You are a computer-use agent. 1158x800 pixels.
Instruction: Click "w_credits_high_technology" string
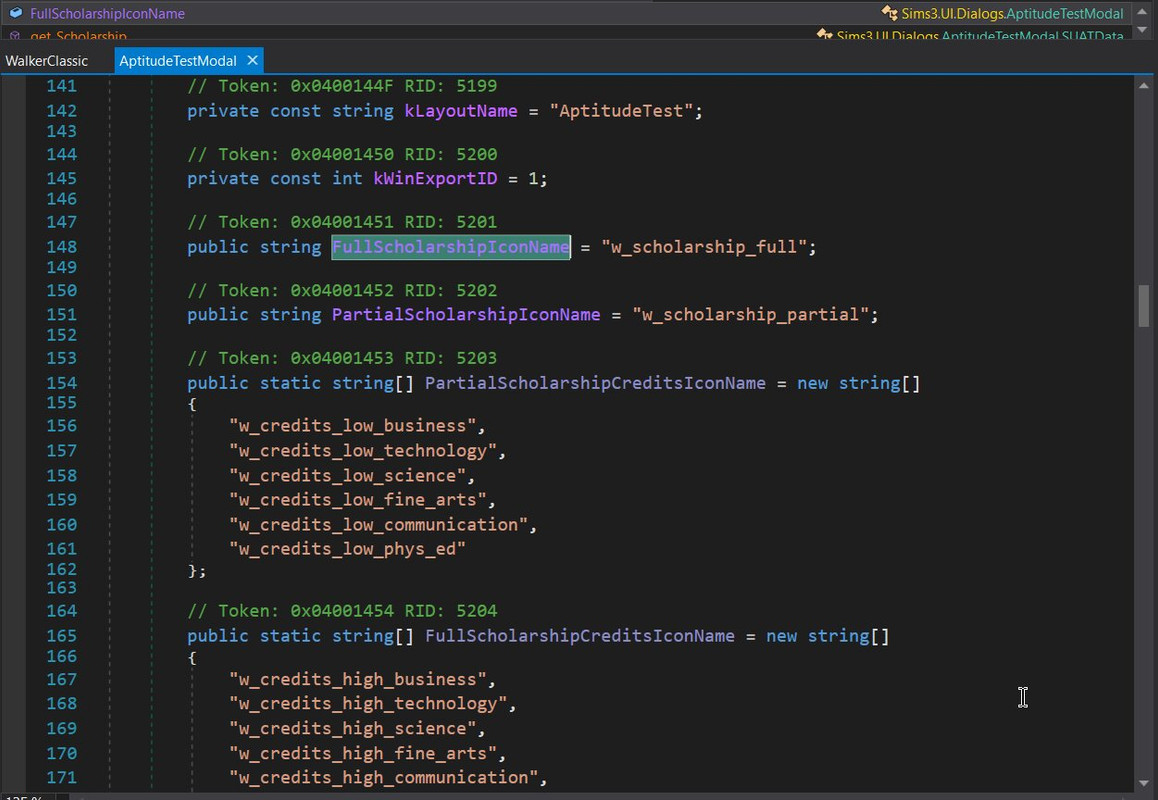[368, 704]
